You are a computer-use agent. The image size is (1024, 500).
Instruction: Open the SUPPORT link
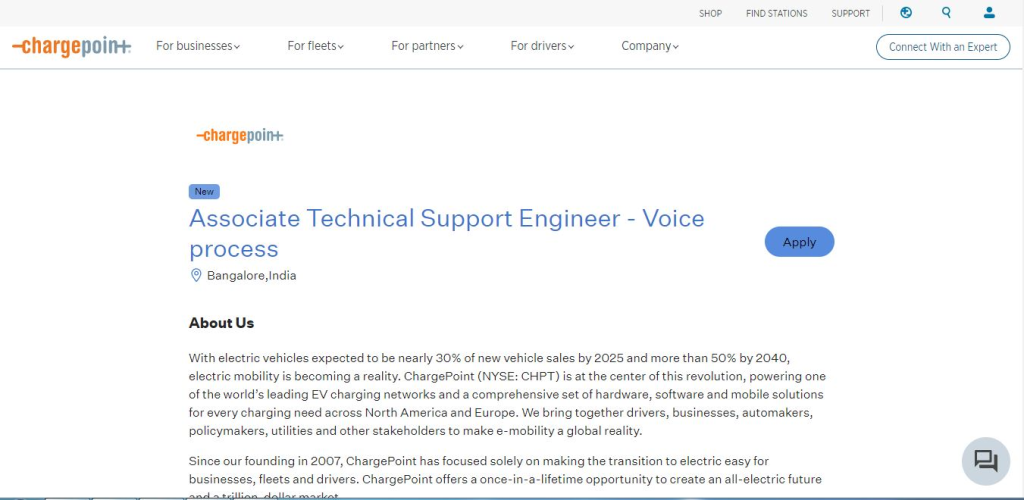click(850, 13)
